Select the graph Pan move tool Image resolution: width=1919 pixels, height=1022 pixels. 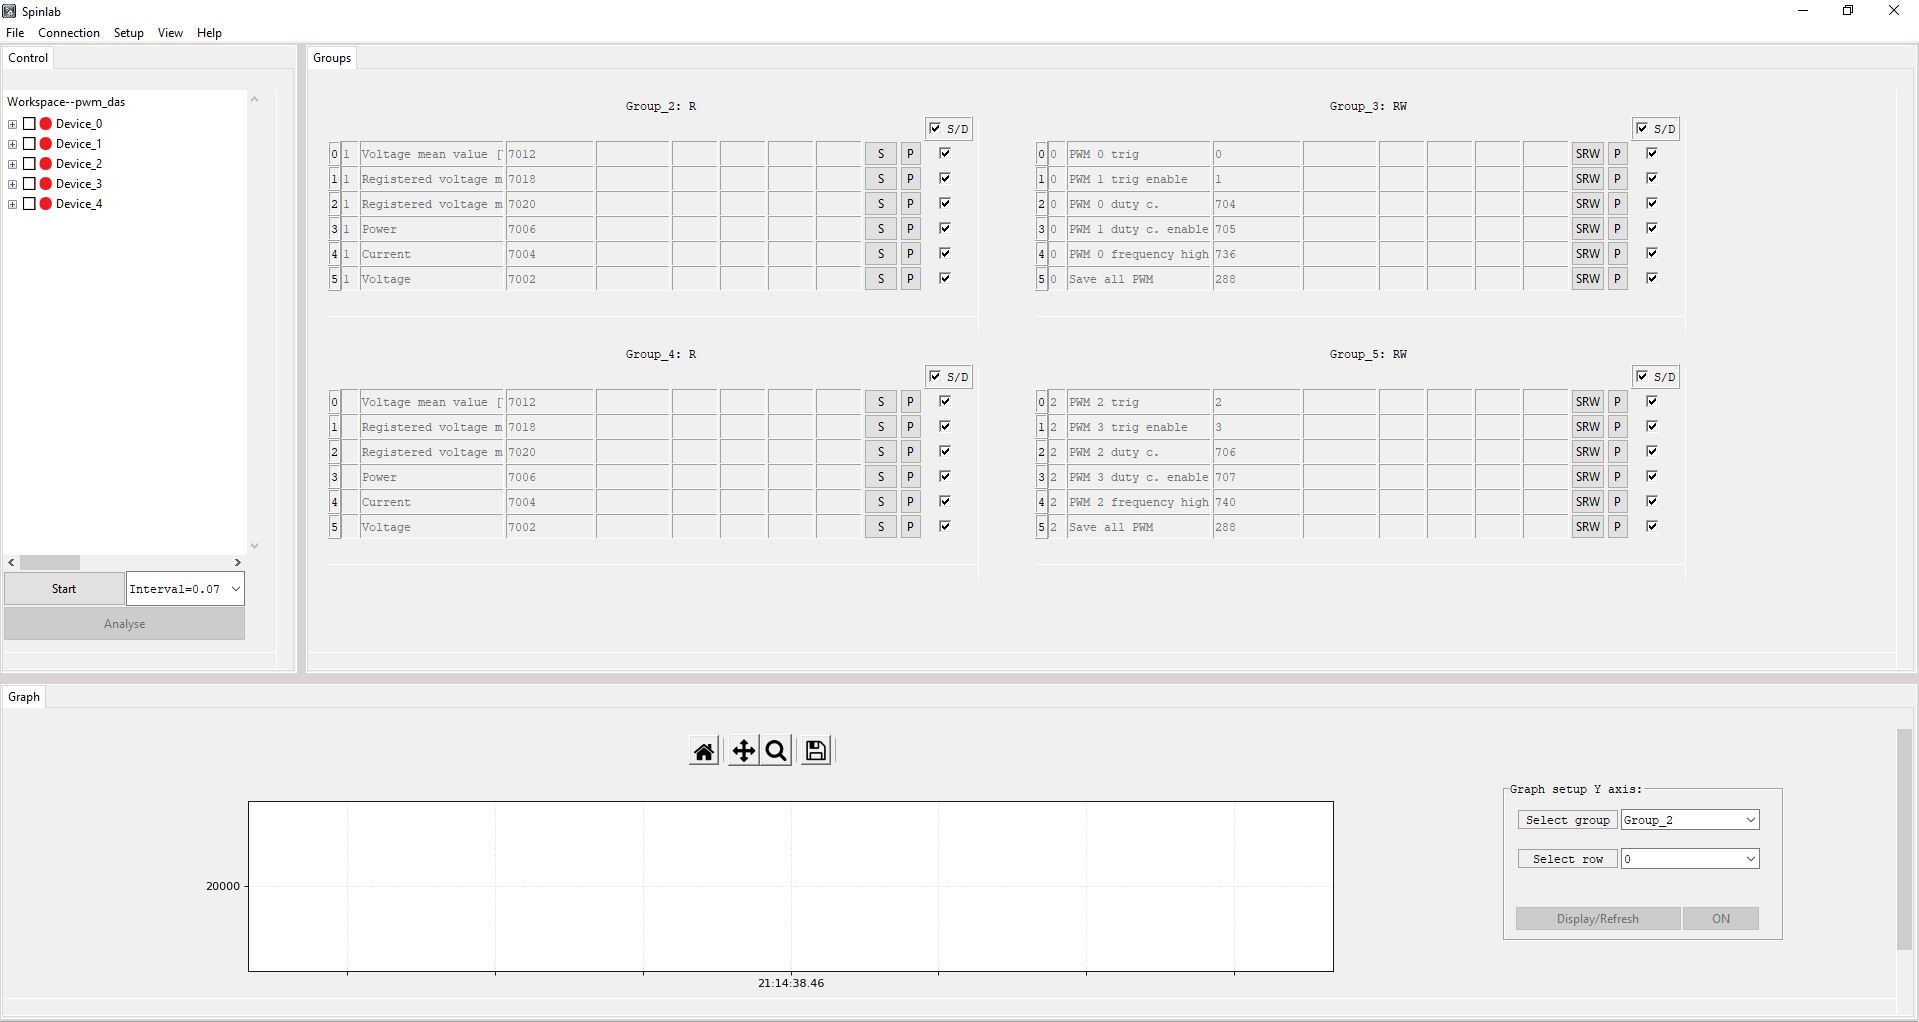pos(743,751)
